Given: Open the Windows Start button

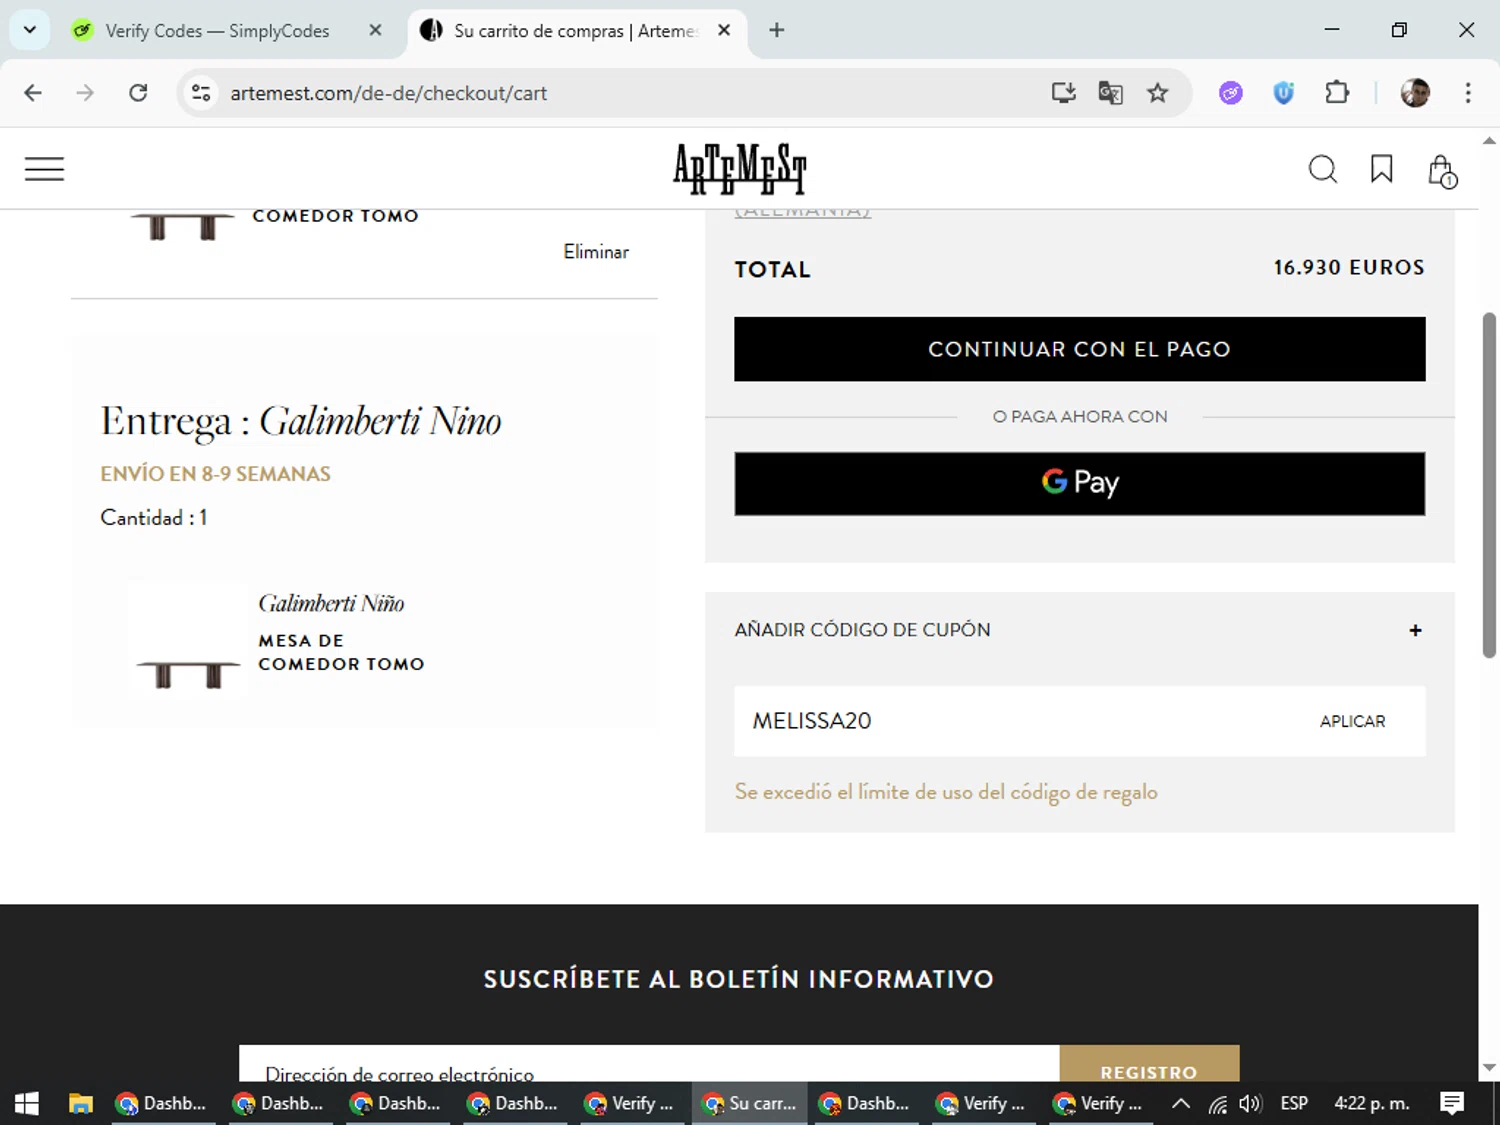Looking at the screenshot, I should 27,1103.
